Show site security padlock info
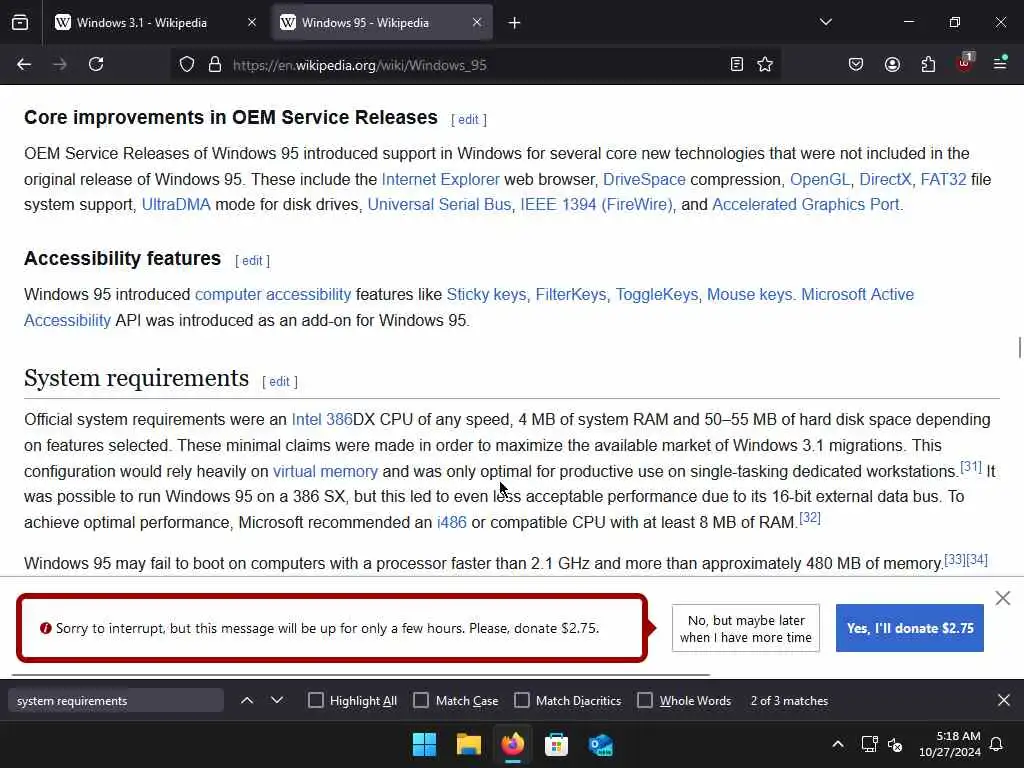 [x=215, y=65]
